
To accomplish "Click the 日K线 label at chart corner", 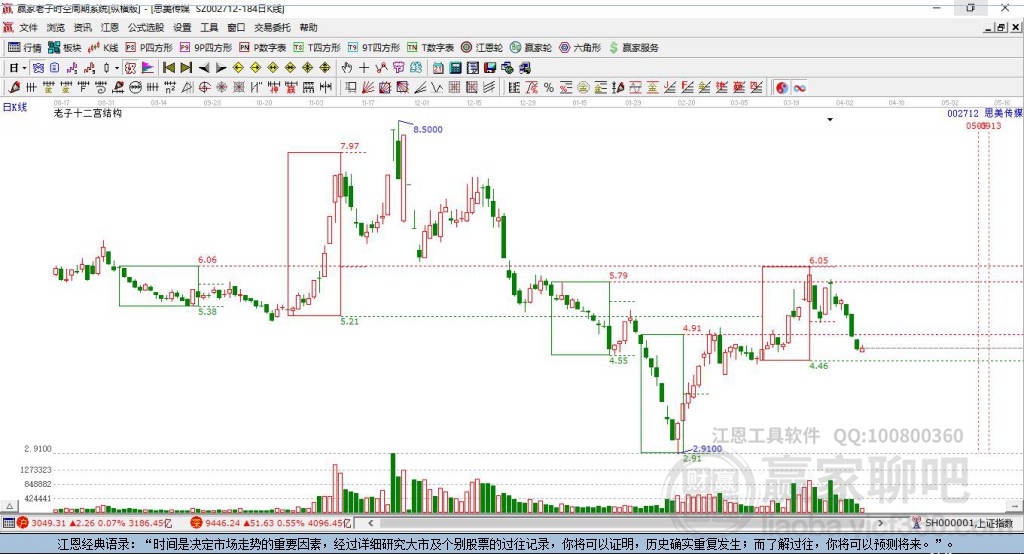I will pyautogui.click(x=15, y=107).
